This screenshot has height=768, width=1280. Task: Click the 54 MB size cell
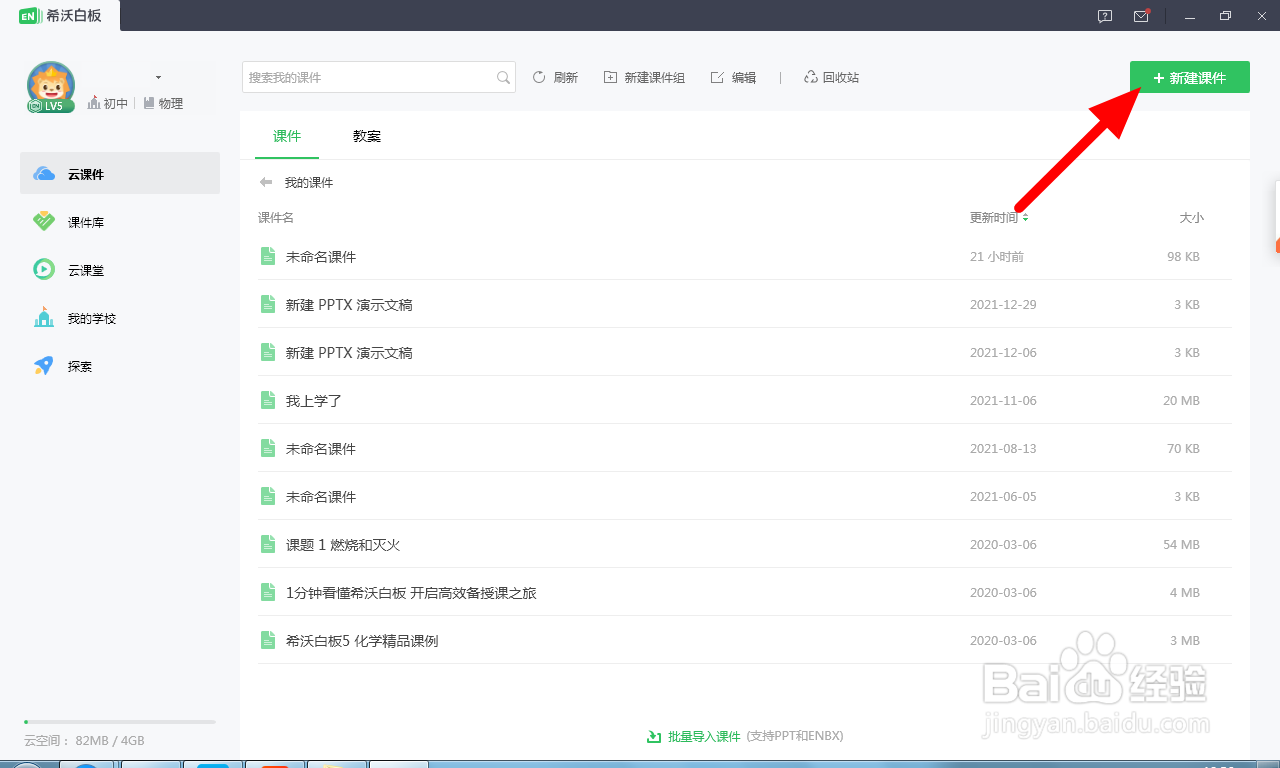1181,544
